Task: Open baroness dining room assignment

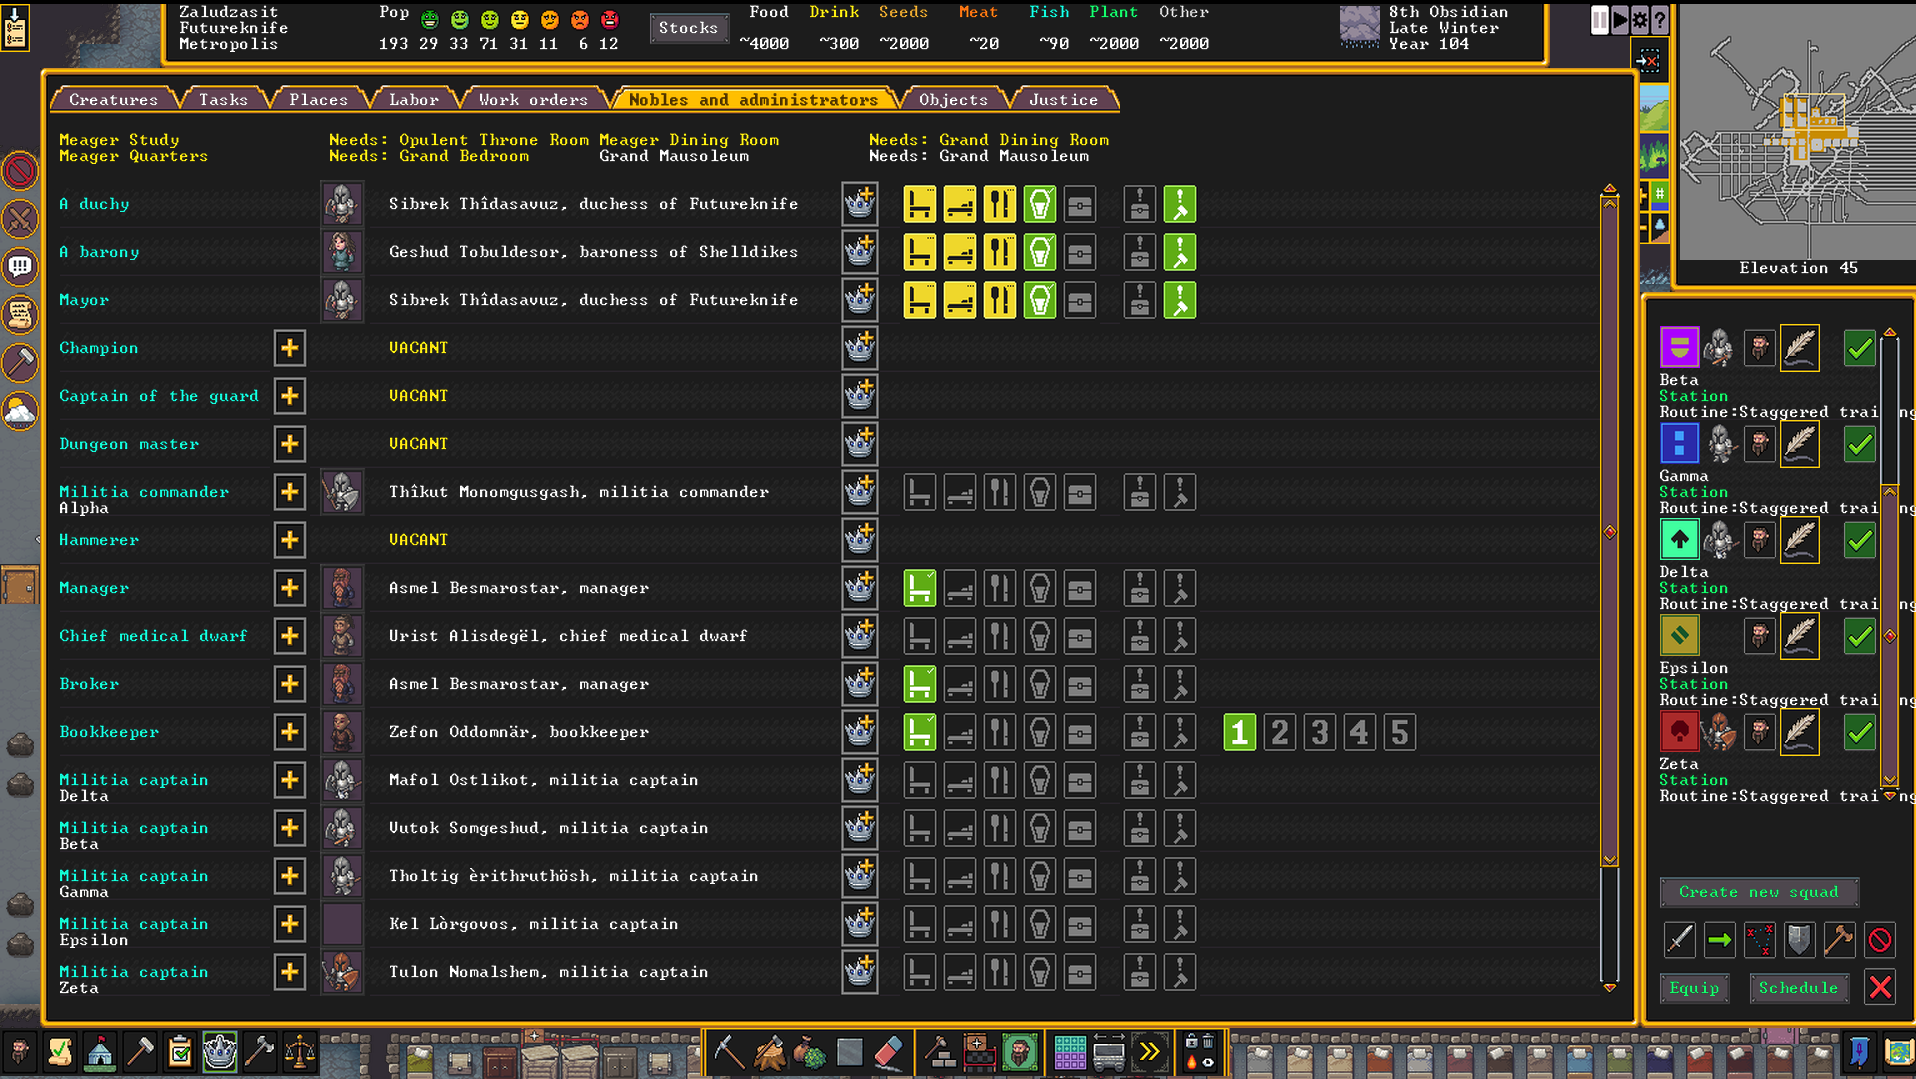Action: (999, 251)
